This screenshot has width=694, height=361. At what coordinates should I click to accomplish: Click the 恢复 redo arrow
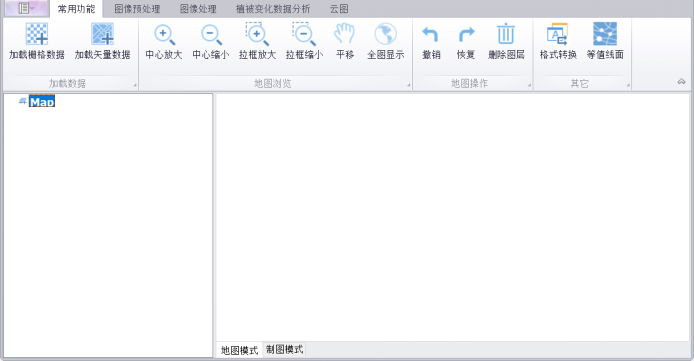[466, 35]
